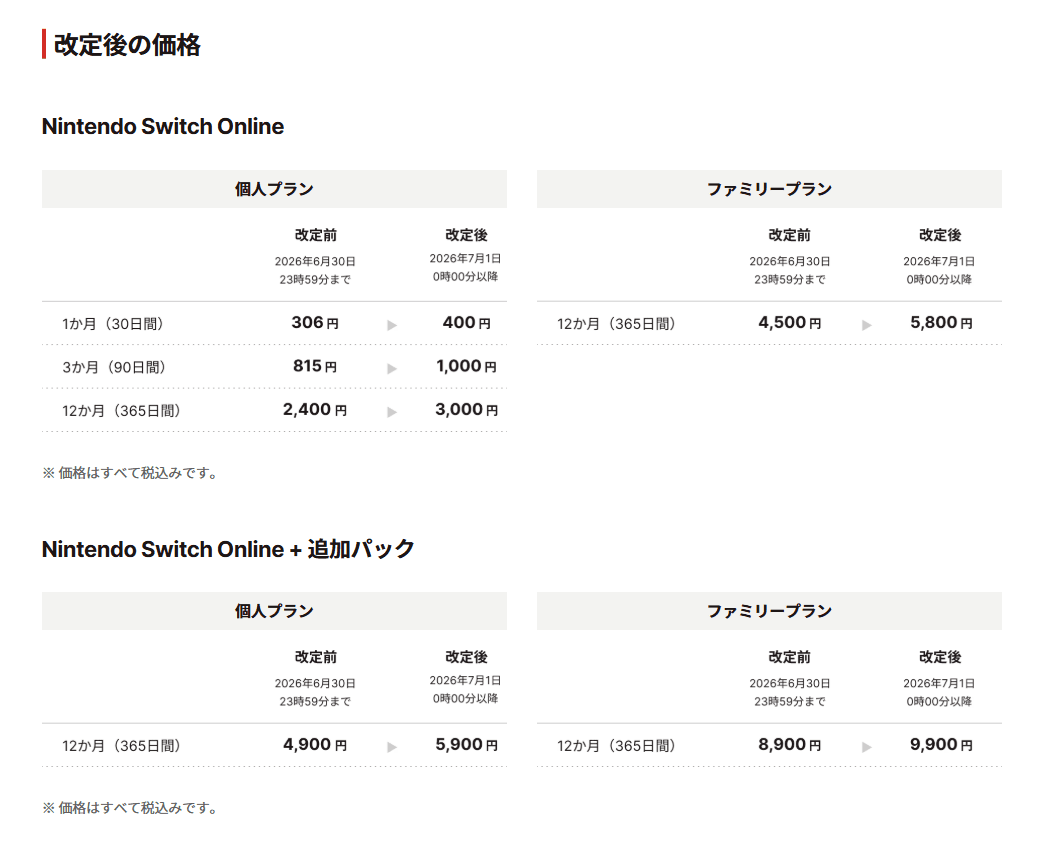This screenshot has width=1051, height=859.
Task: Click the 3か月（90日間）row label
Action: point(114,367)
